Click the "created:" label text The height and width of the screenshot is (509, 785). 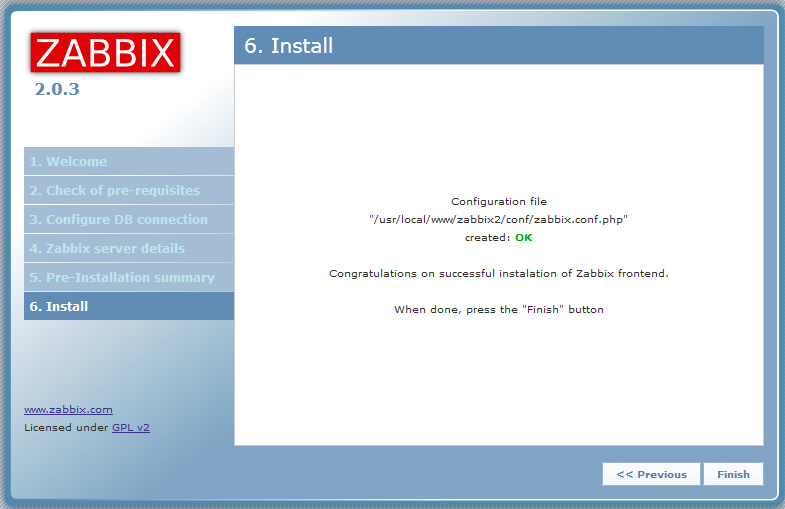click(x=487, y=238)
